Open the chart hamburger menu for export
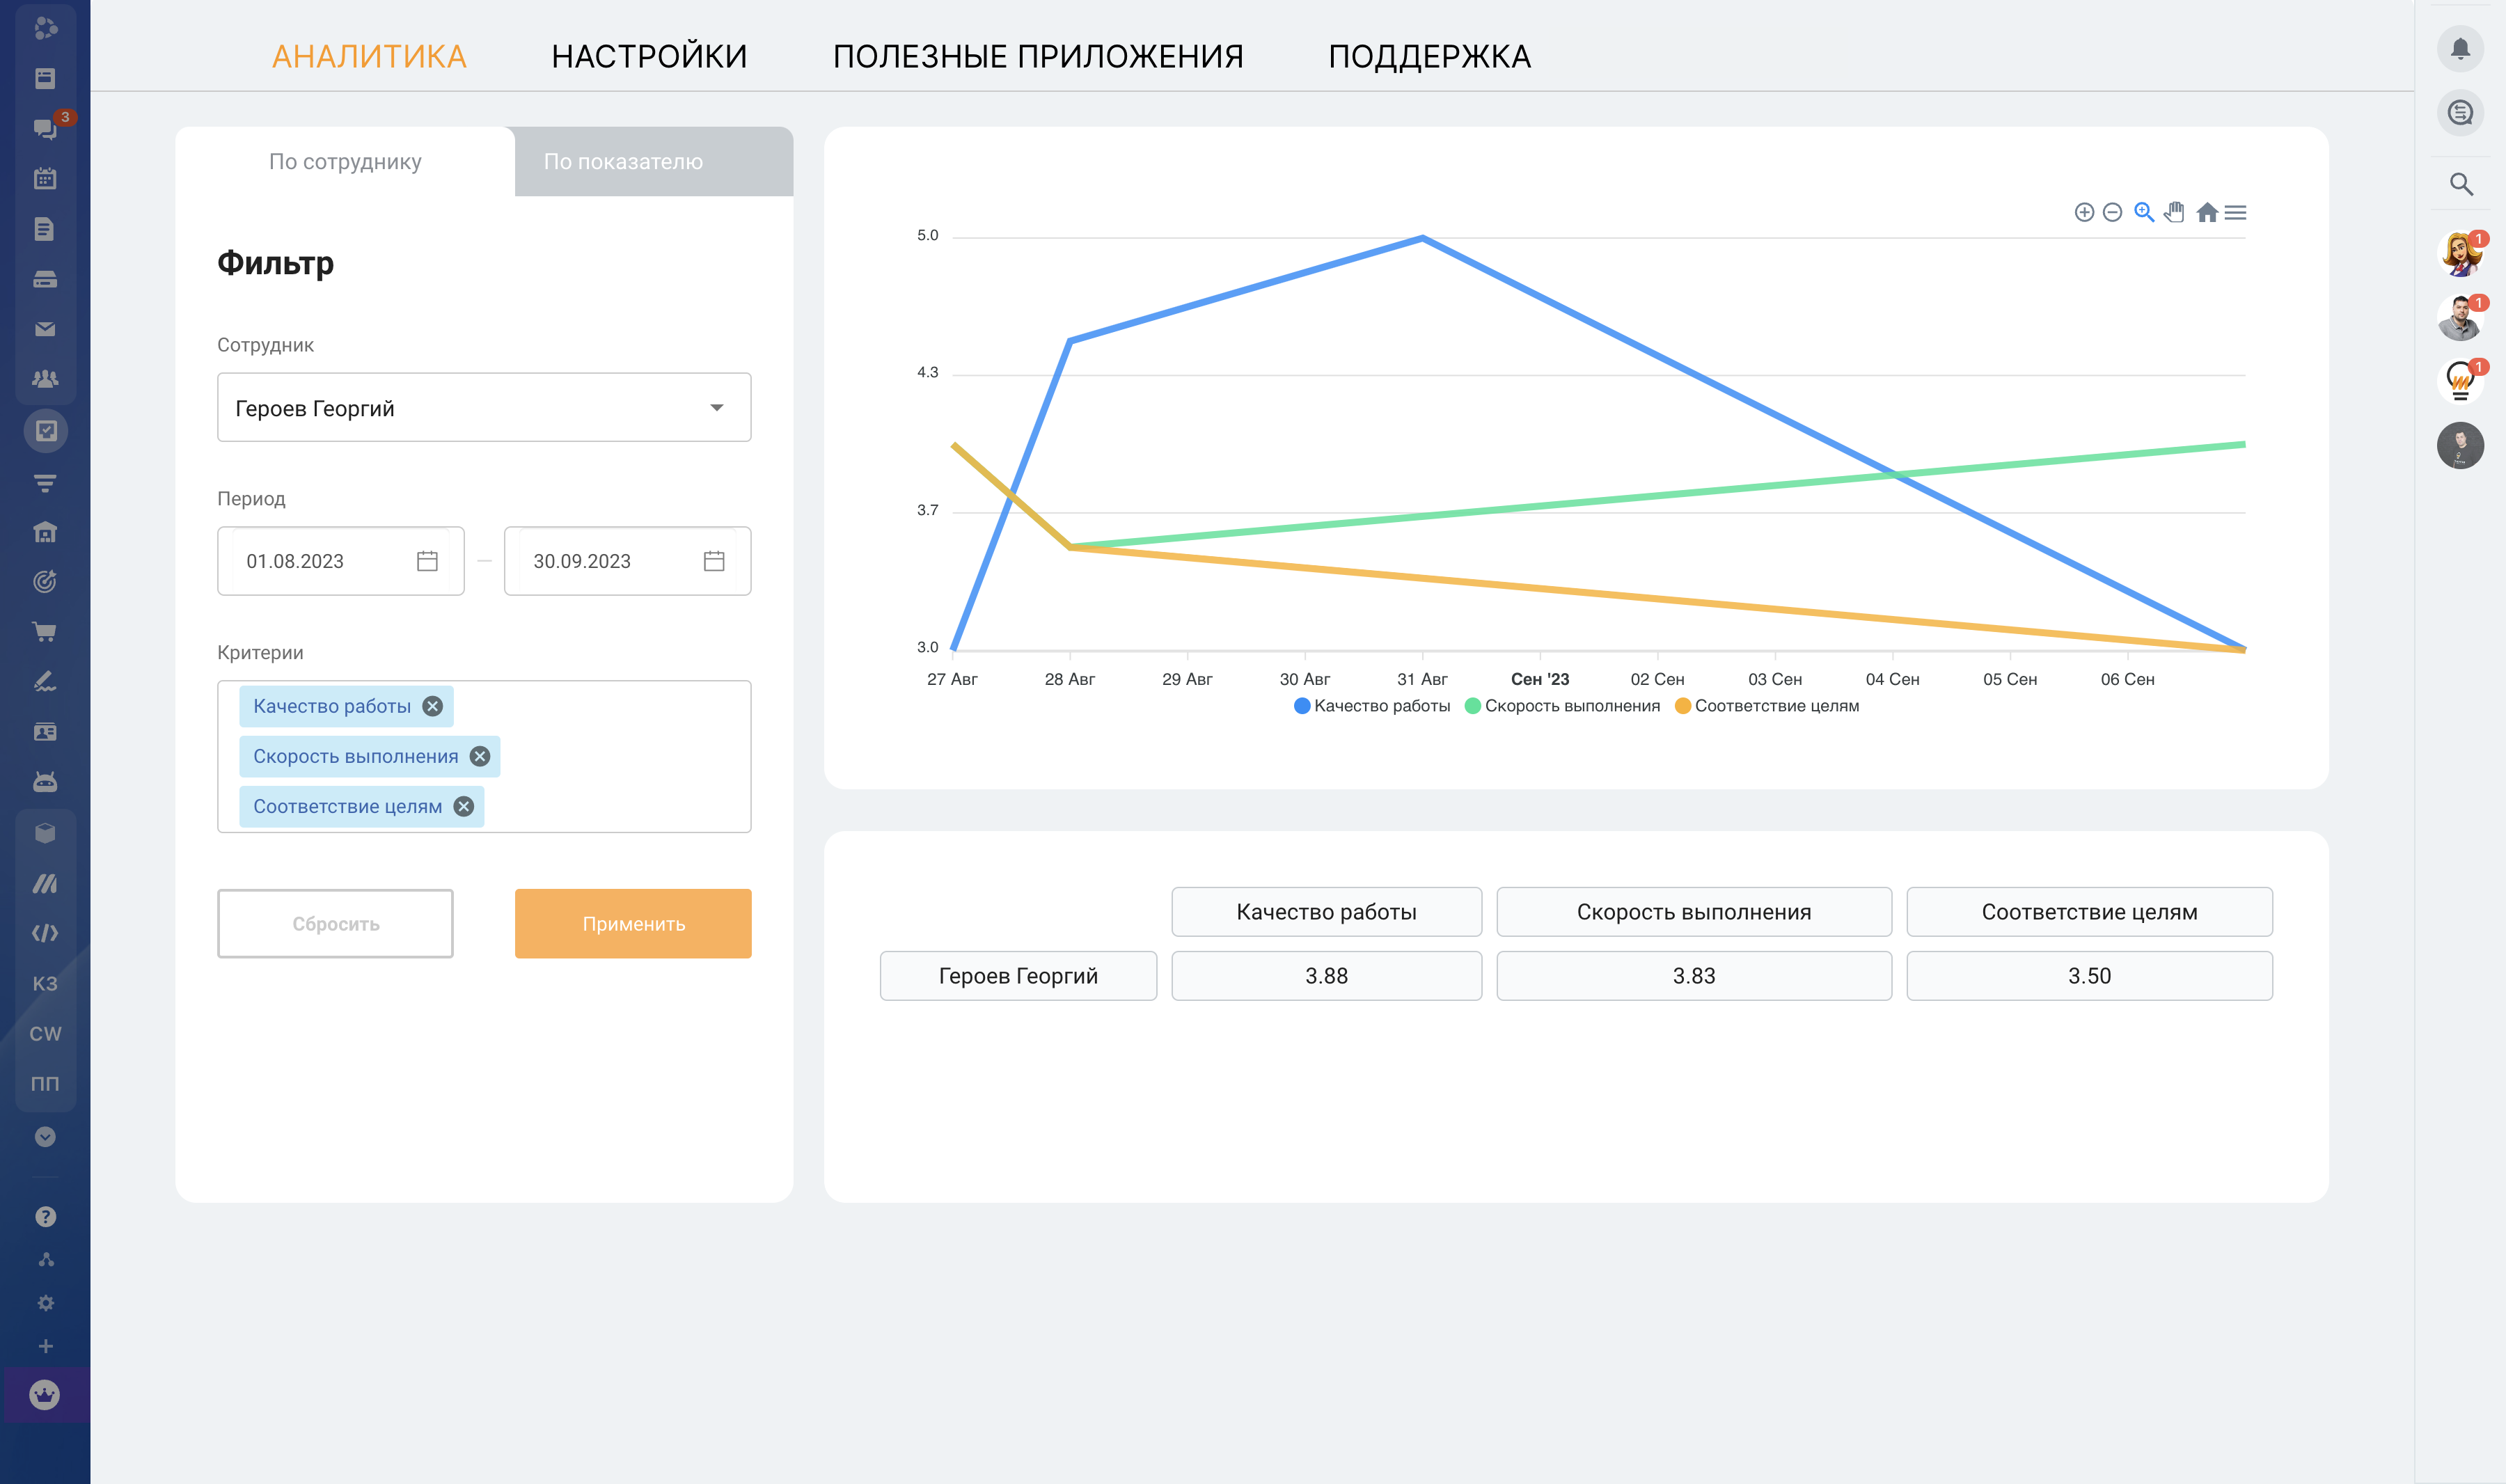This screenshot has height=1484, width=2506. click(x=2236, y=212)
